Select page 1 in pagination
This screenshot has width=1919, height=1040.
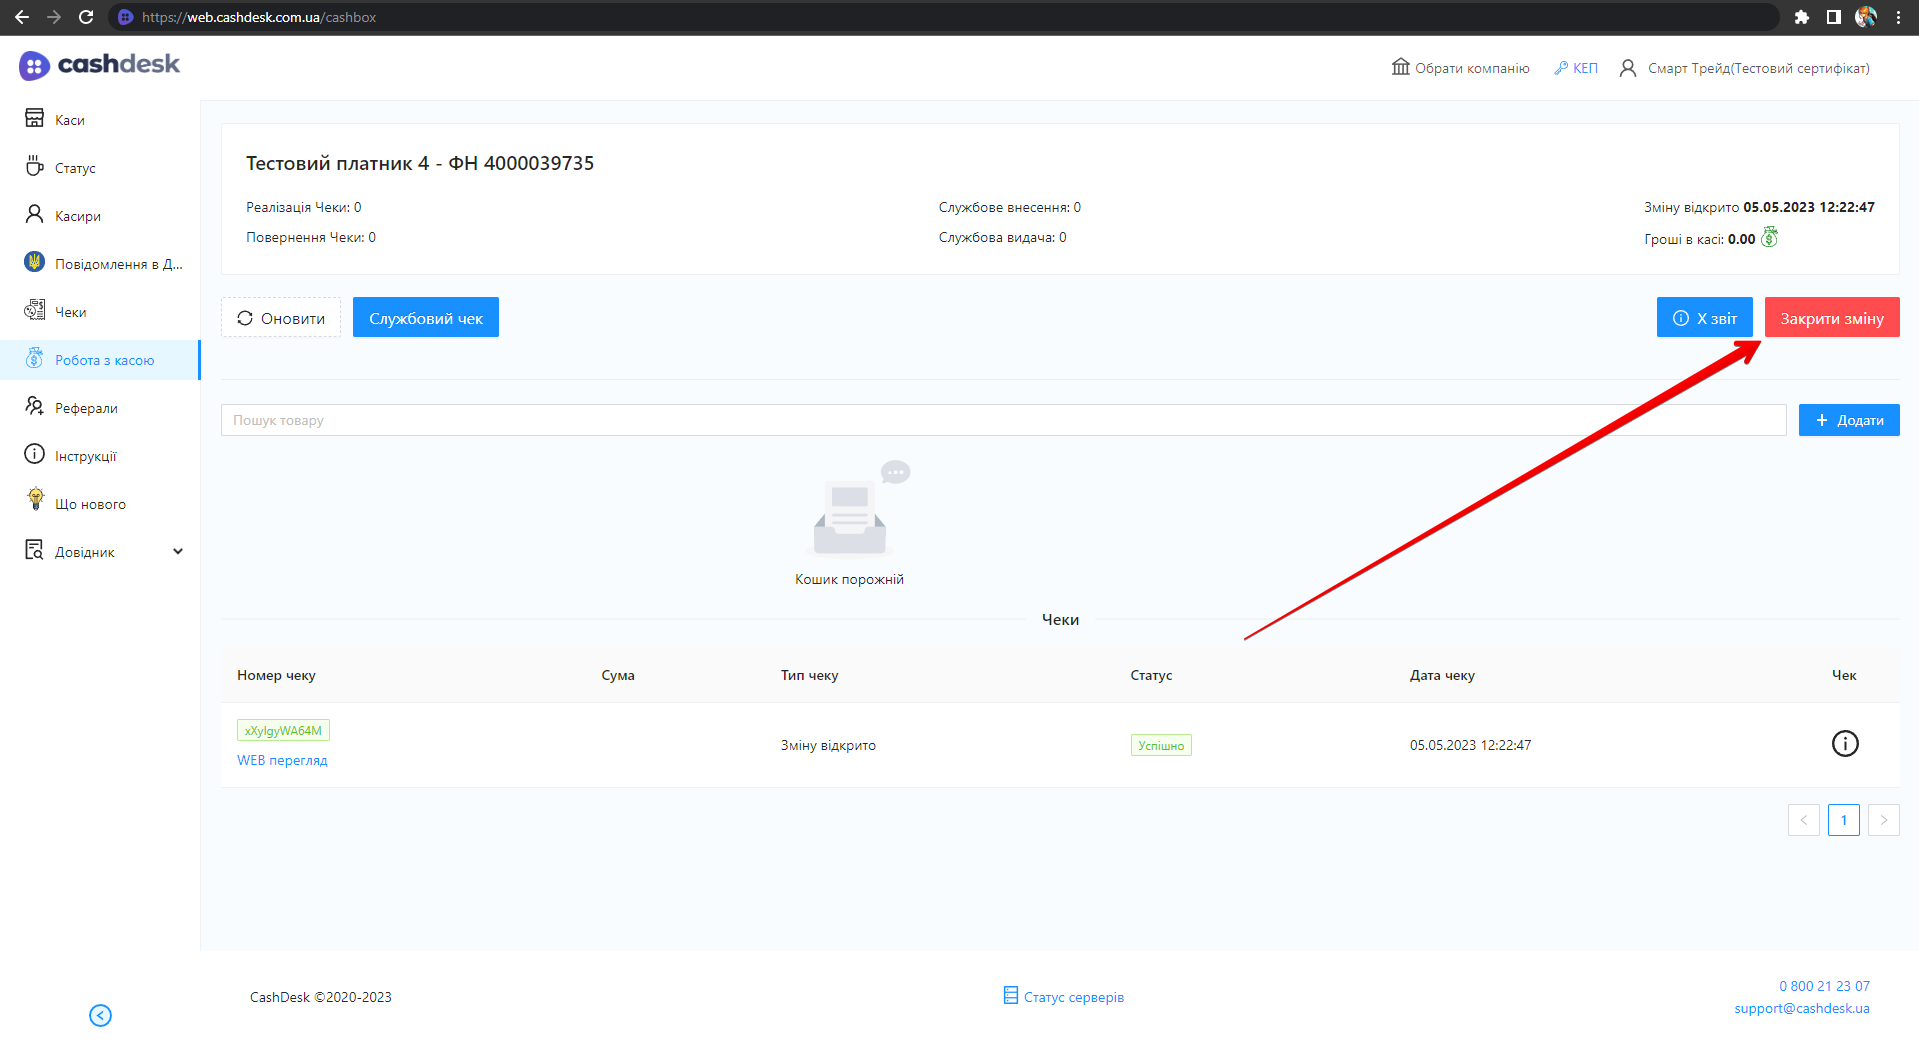click(1843, 820)
